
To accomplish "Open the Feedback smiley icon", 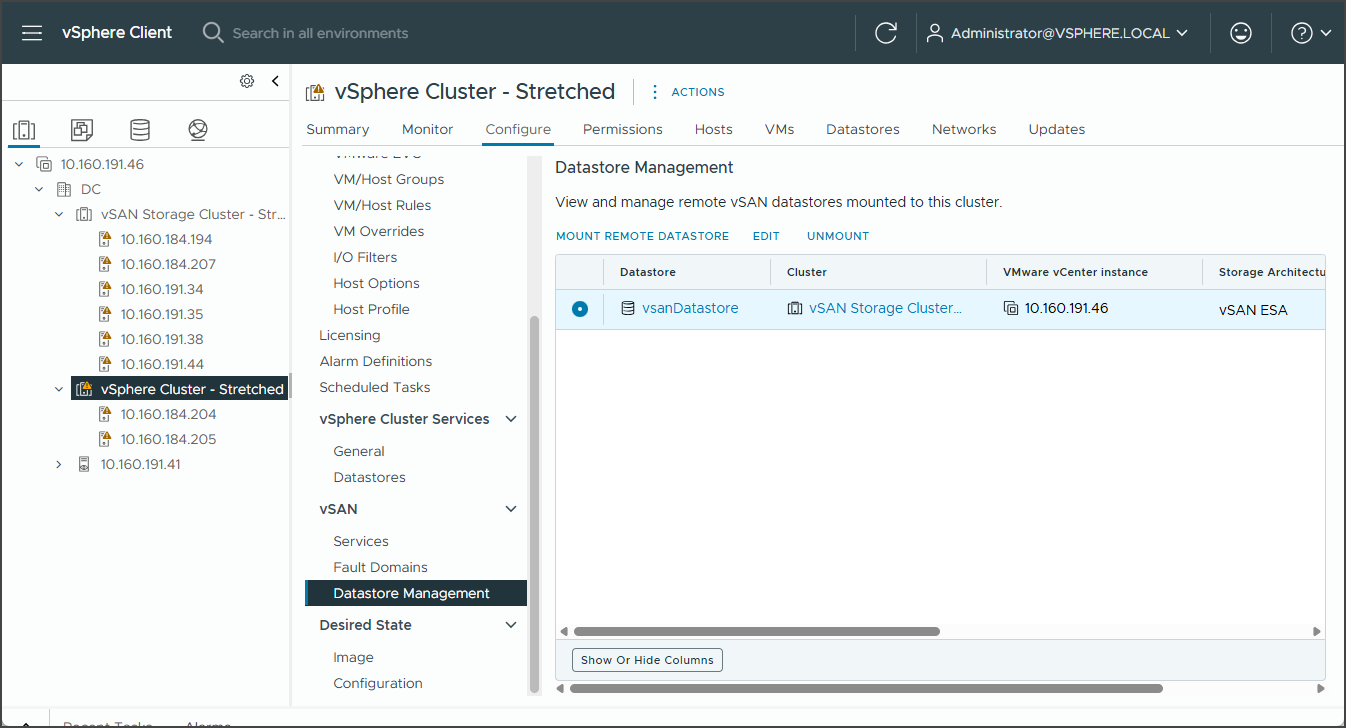I will [x=1240, y=32].
